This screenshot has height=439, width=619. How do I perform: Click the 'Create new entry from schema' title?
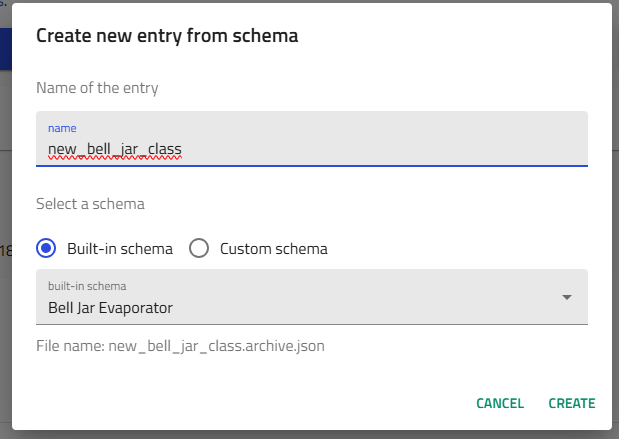[167, 36]
